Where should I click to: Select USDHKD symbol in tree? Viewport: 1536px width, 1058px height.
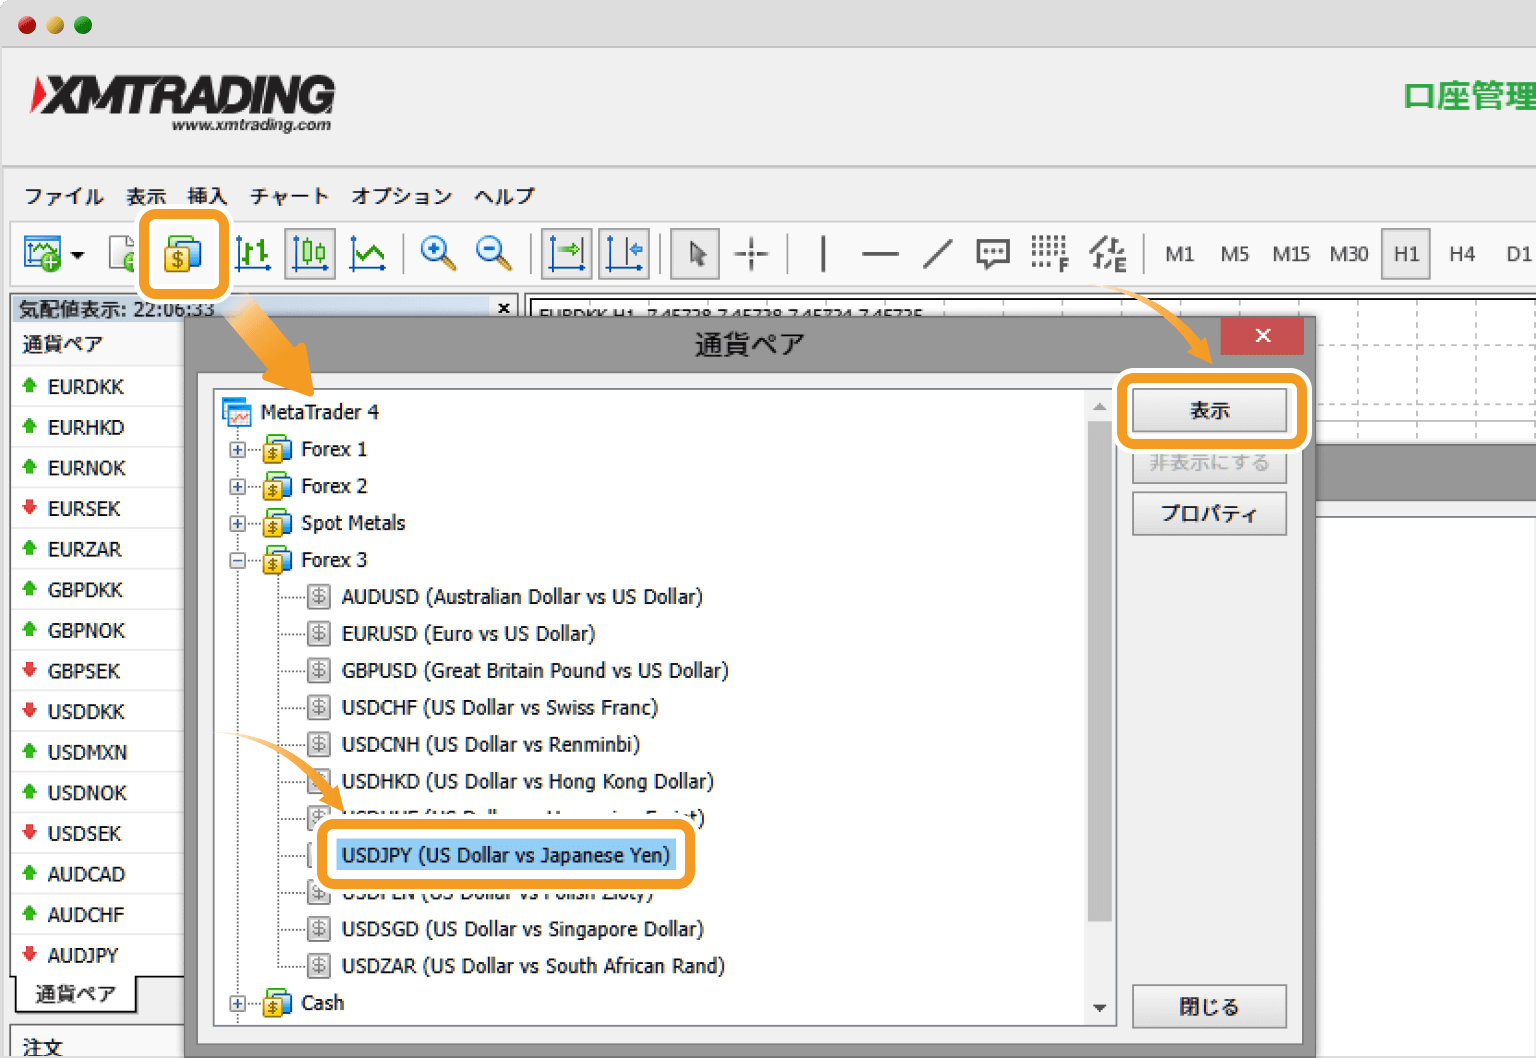pos(527,782)
